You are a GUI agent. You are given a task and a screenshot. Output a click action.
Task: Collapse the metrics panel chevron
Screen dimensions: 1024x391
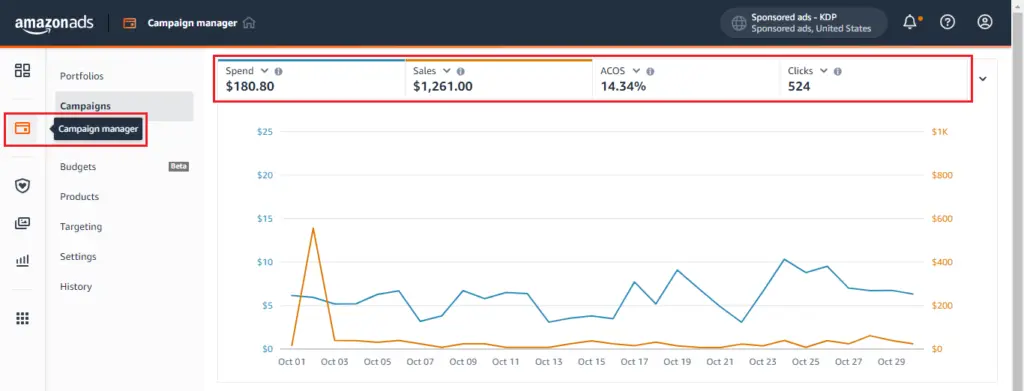[983, 79]
